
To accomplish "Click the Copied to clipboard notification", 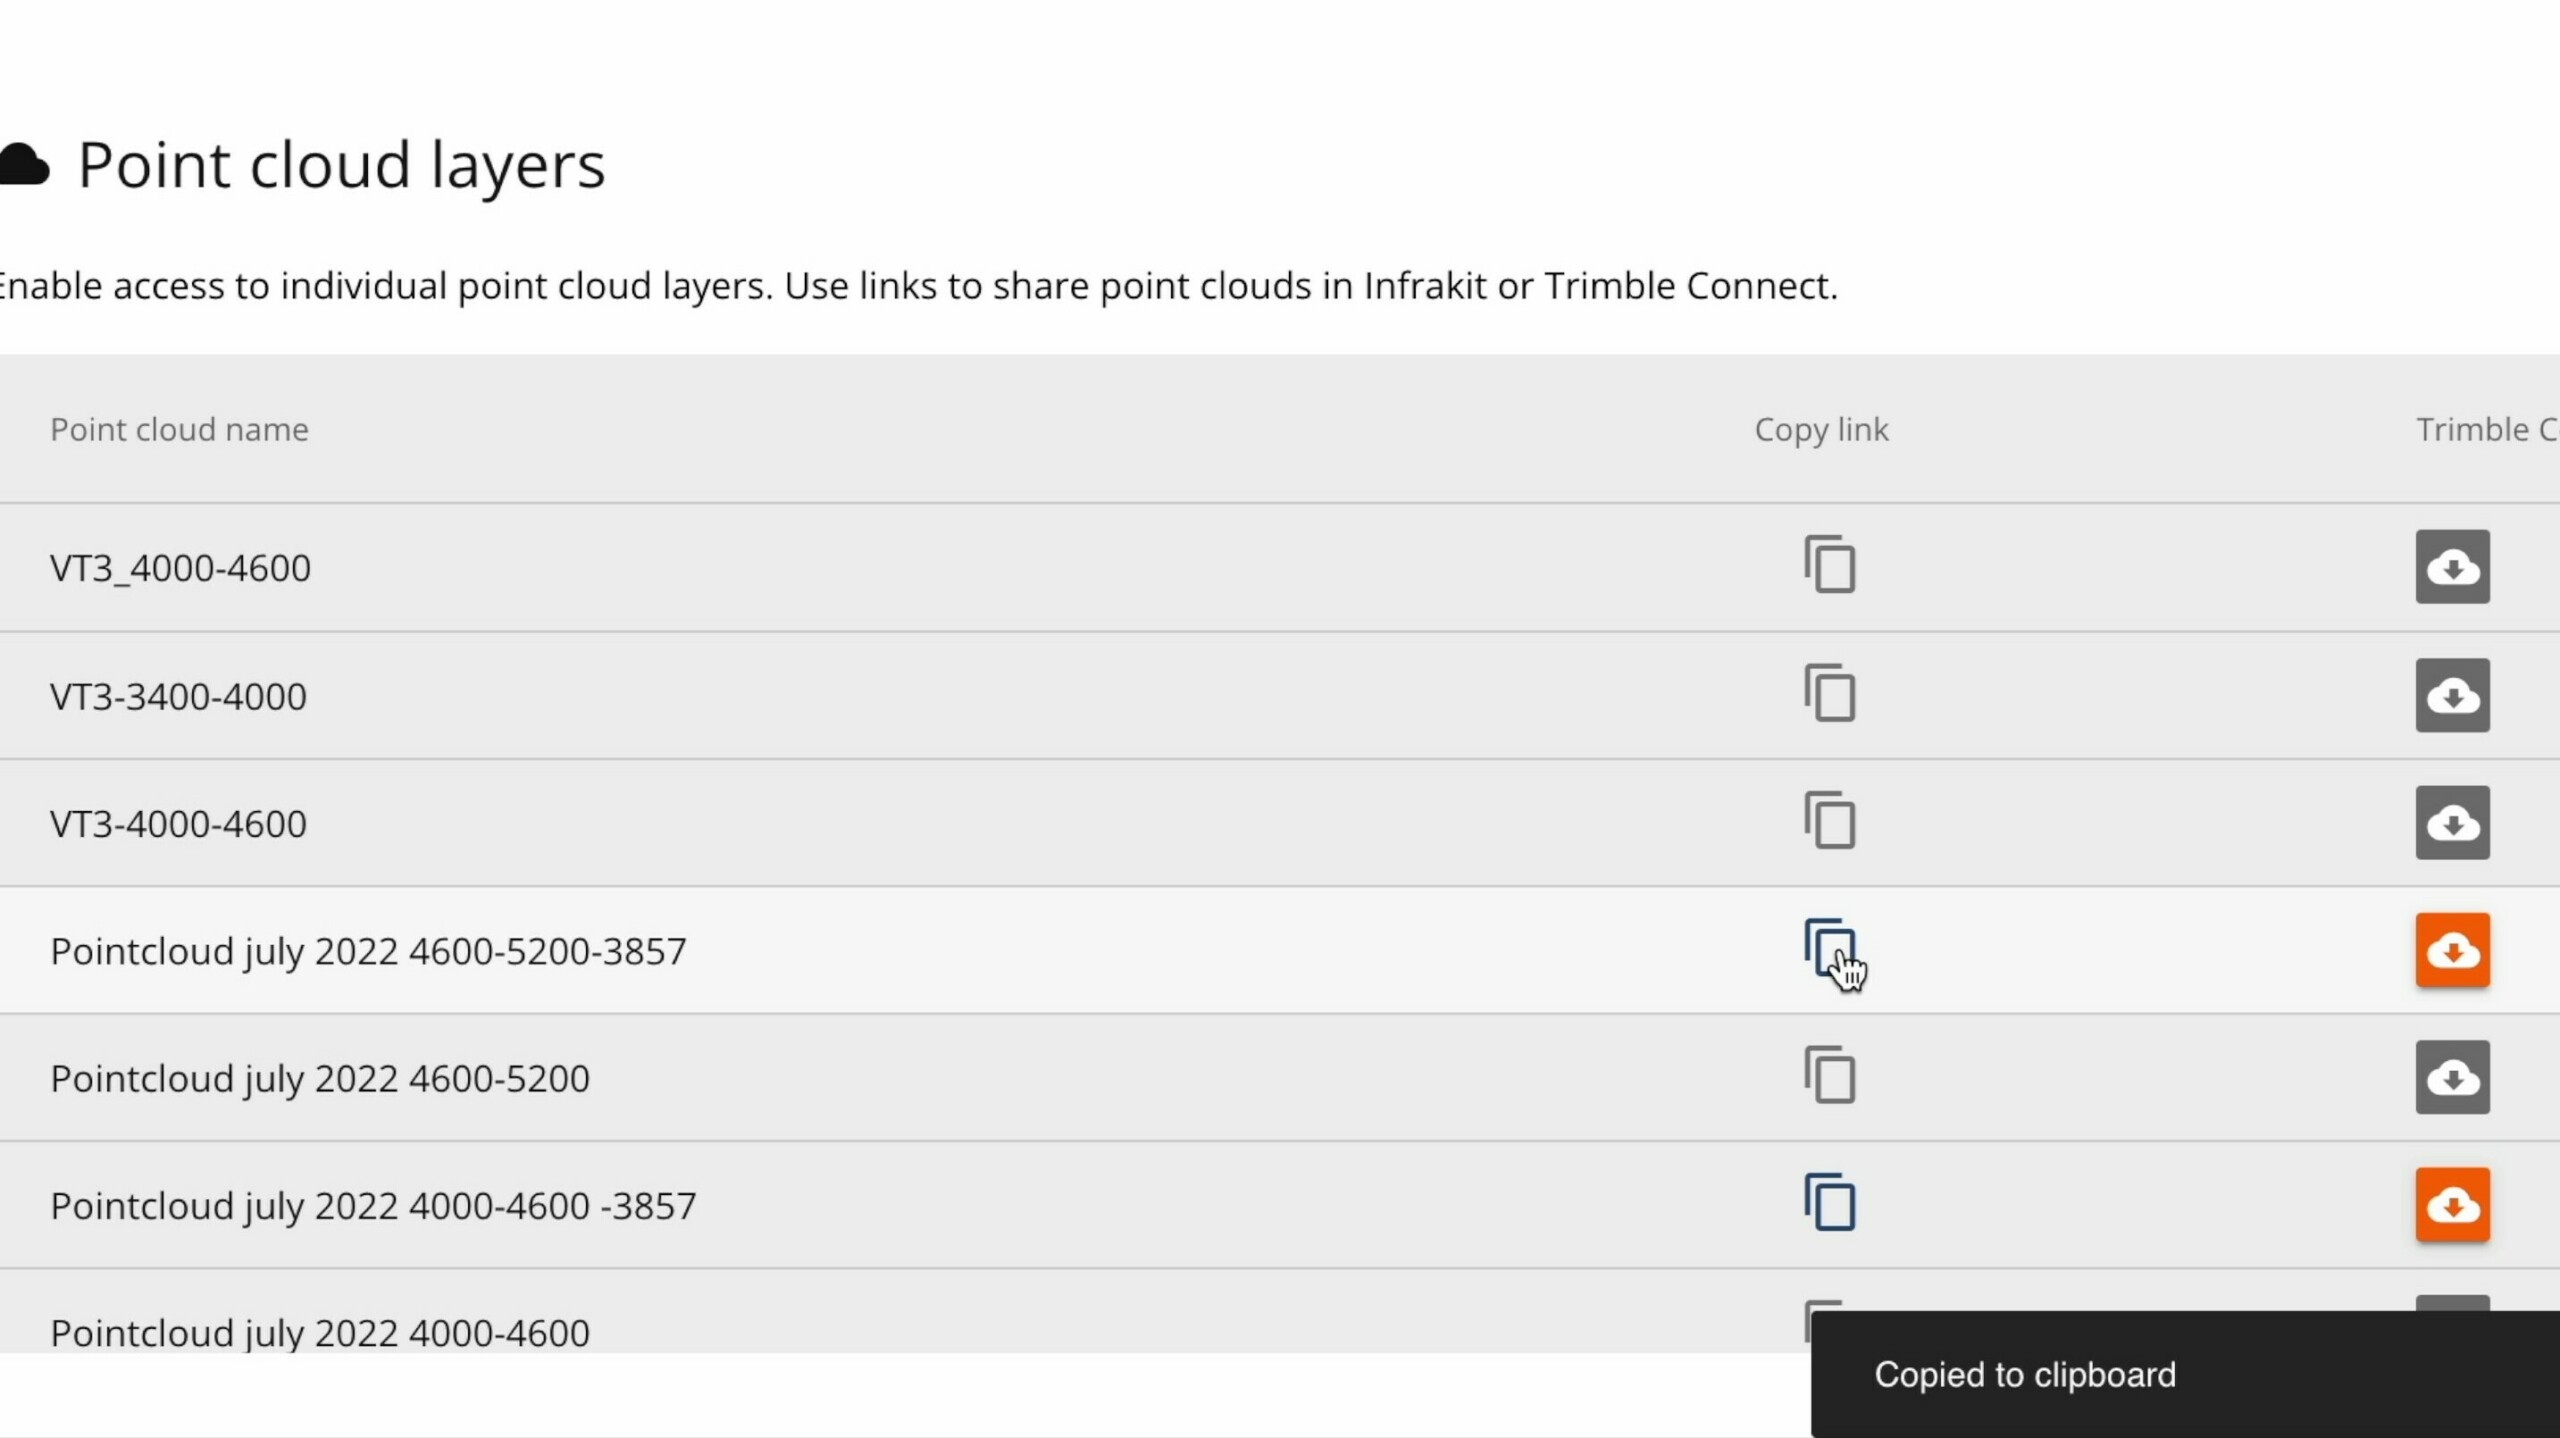I will click(2185, 1374).
